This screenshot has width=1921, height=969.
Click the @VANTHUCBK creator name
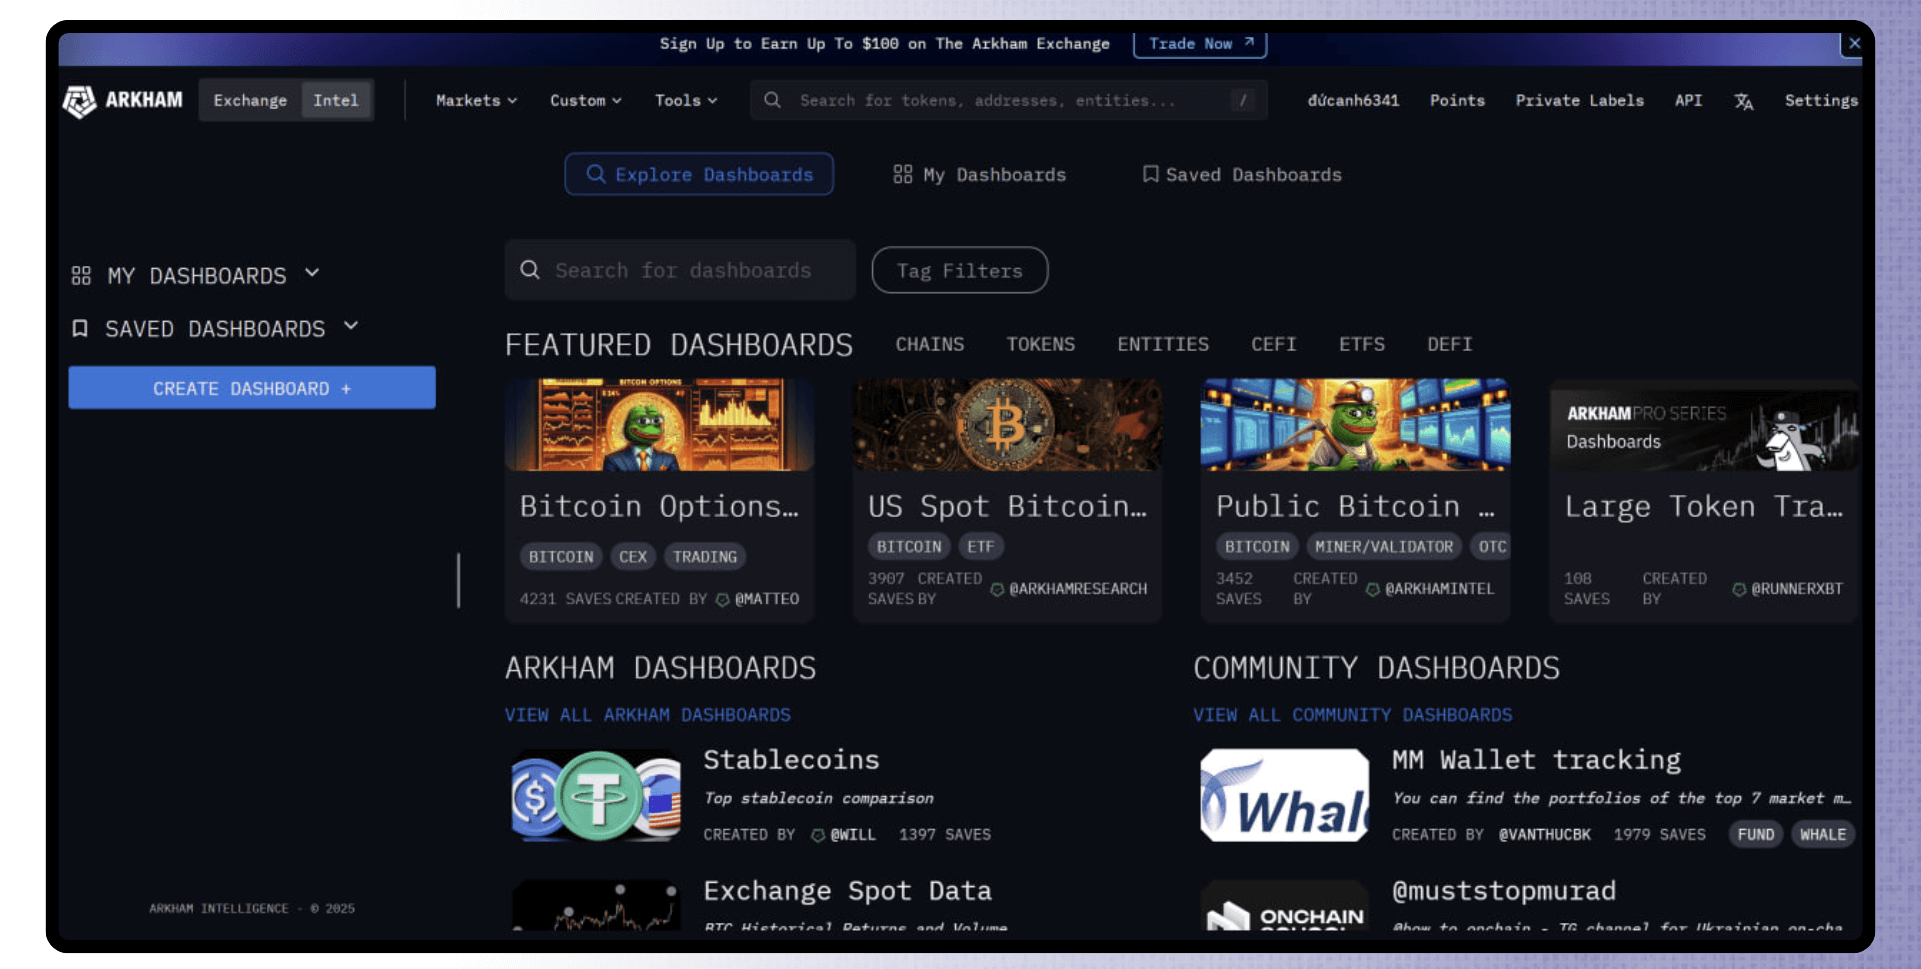pyautogui.click(x=1545, y=835)
